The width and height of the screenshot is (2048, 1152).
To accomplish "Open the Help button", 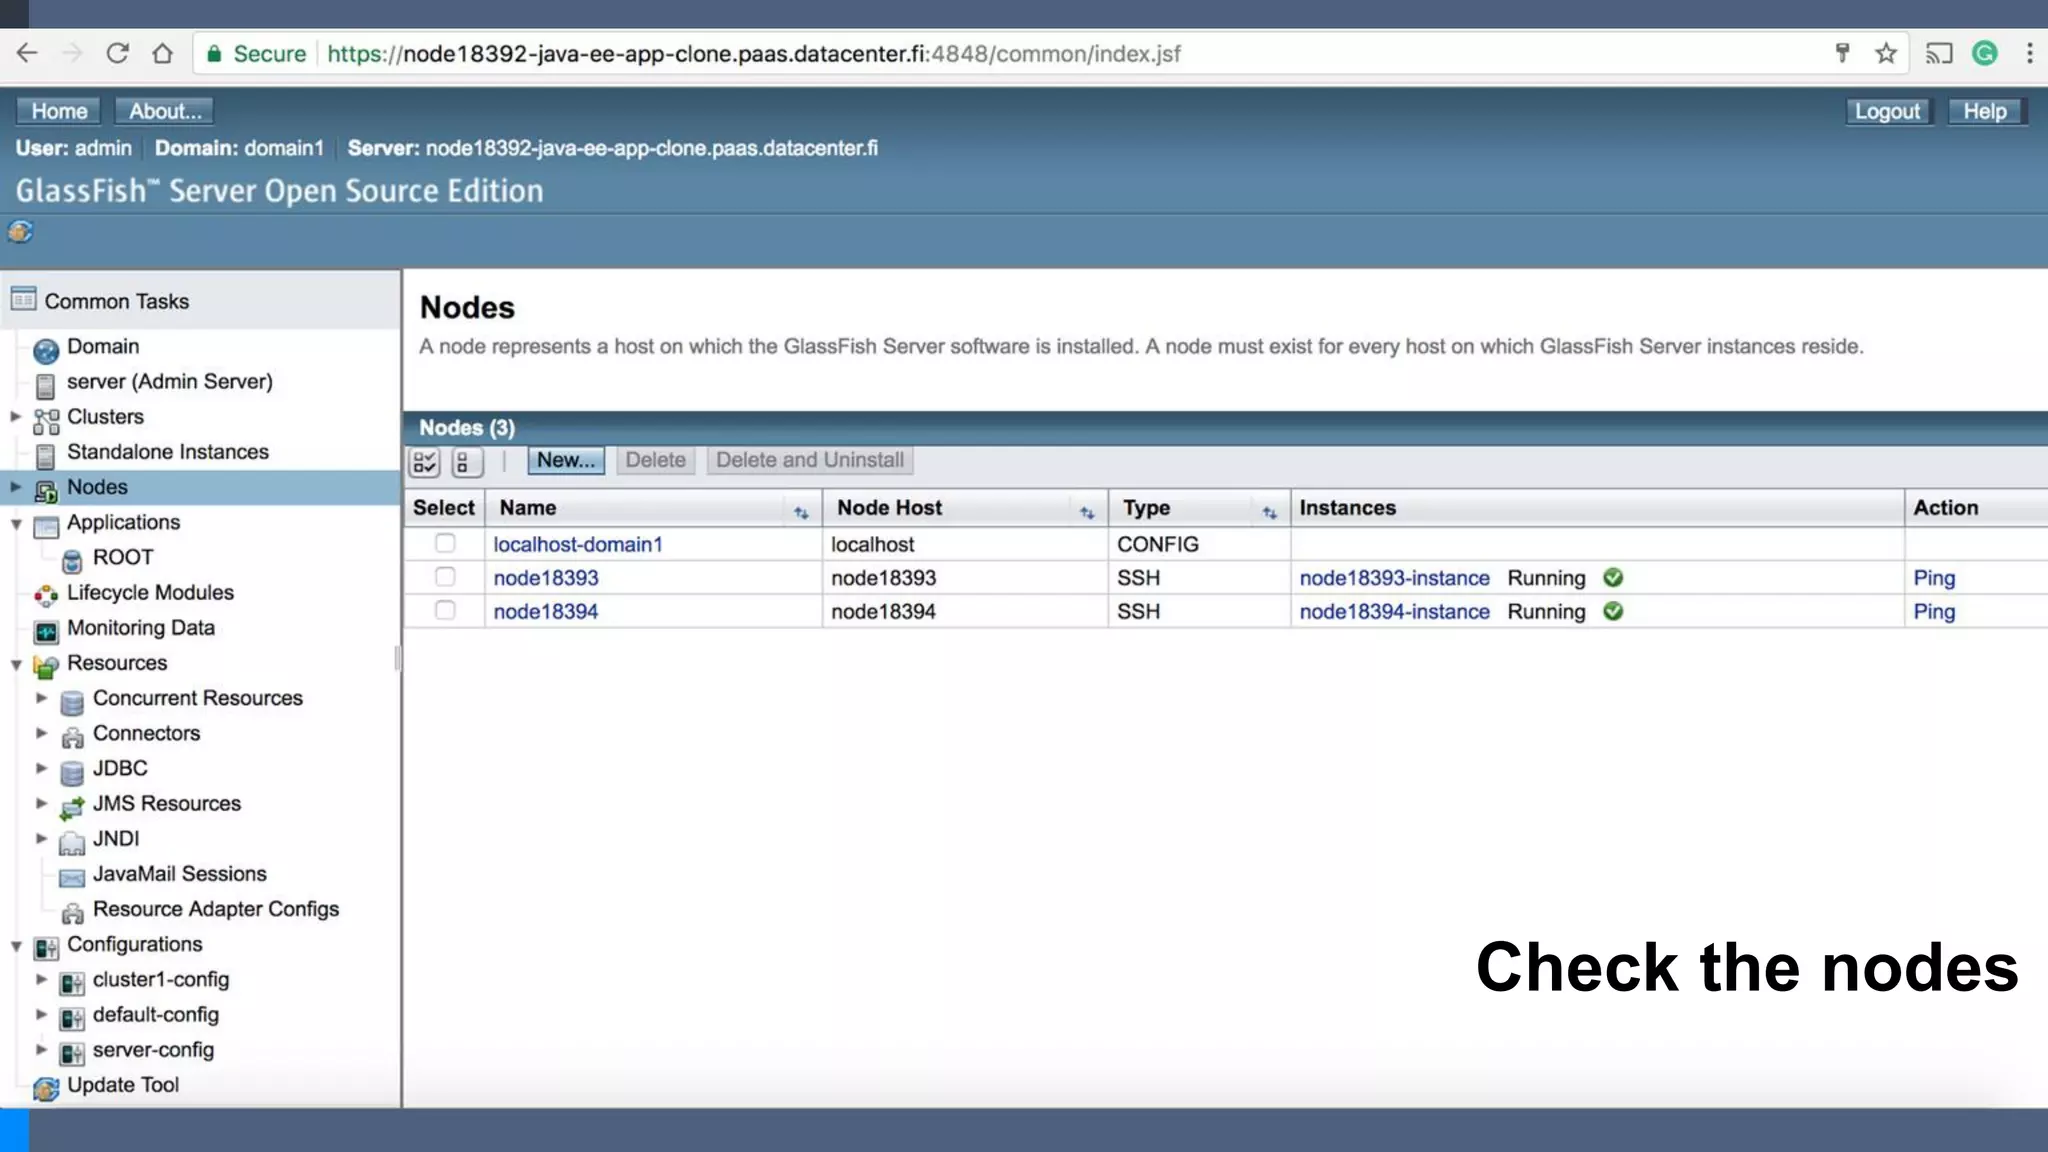I will pos(1986,111).
